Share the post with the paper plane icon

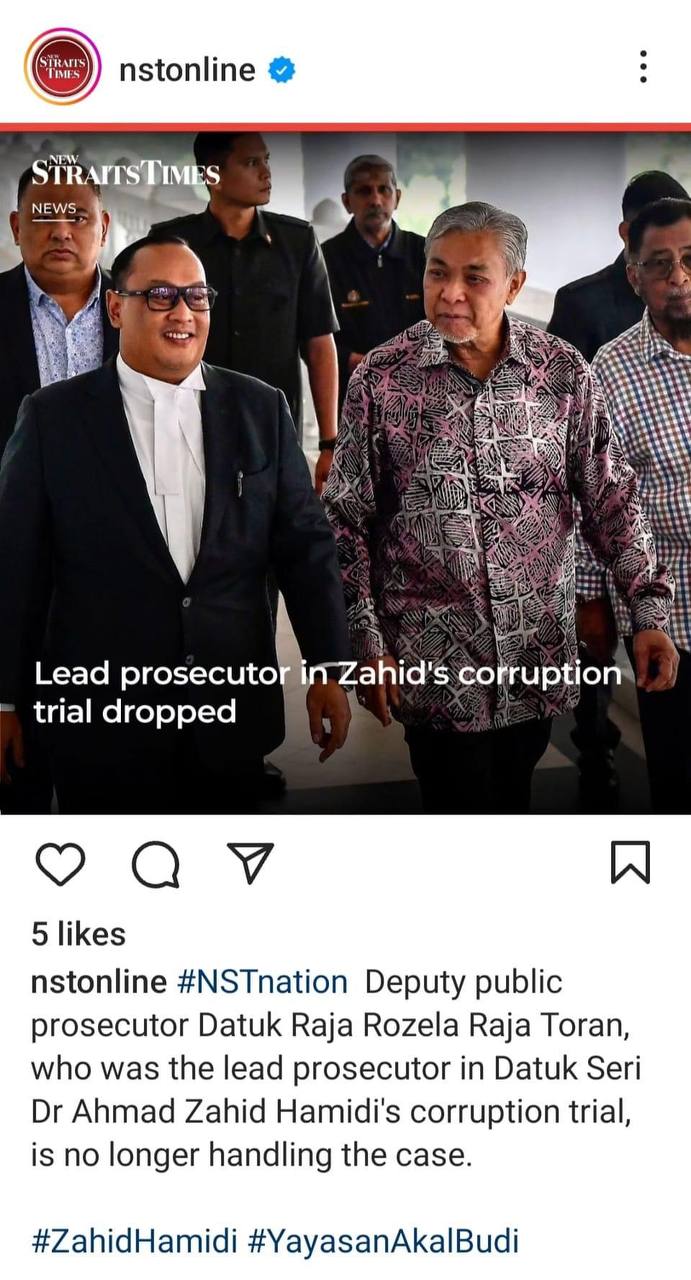pyautogui.click(x=250, y=862)
